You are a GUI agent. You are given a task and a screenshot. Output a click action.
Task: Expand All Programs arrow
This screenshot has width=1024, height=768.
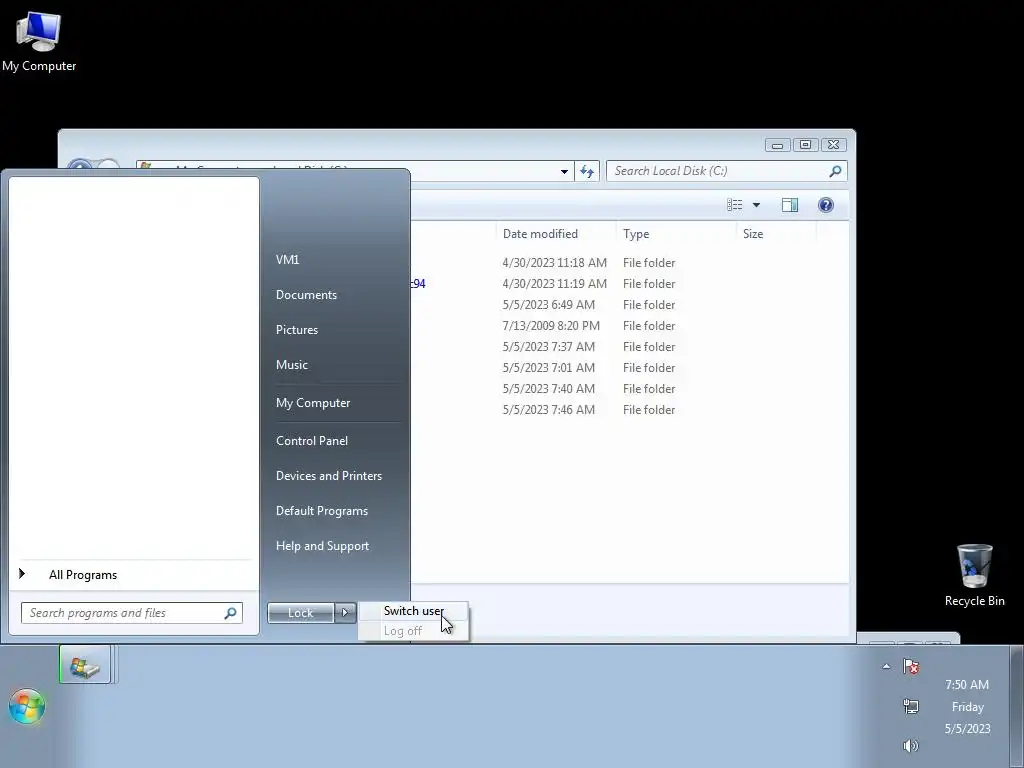[22, 573]
